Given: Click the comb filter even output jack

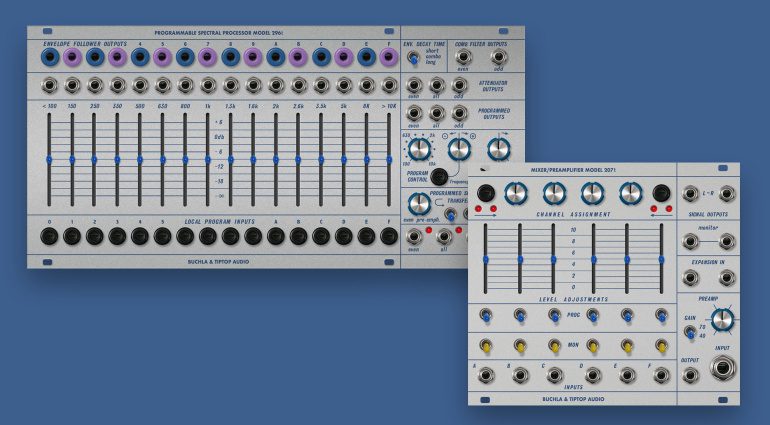Looking at the screenshot, I should click(x=462, y=58).
